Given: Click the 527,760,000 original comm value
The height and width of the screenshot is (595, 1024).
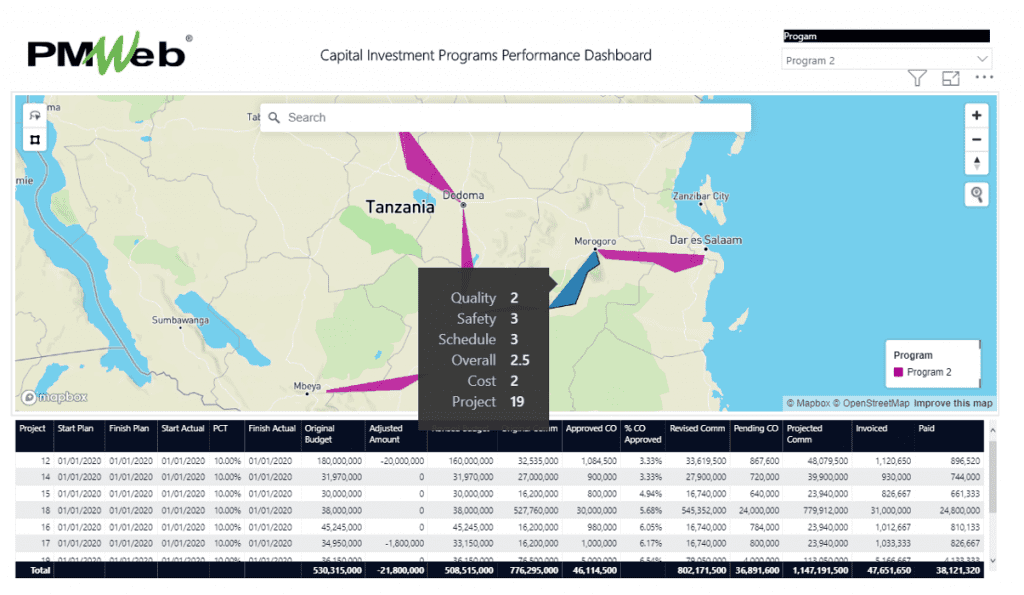Looking at the screenshot, I should point(536,510).
